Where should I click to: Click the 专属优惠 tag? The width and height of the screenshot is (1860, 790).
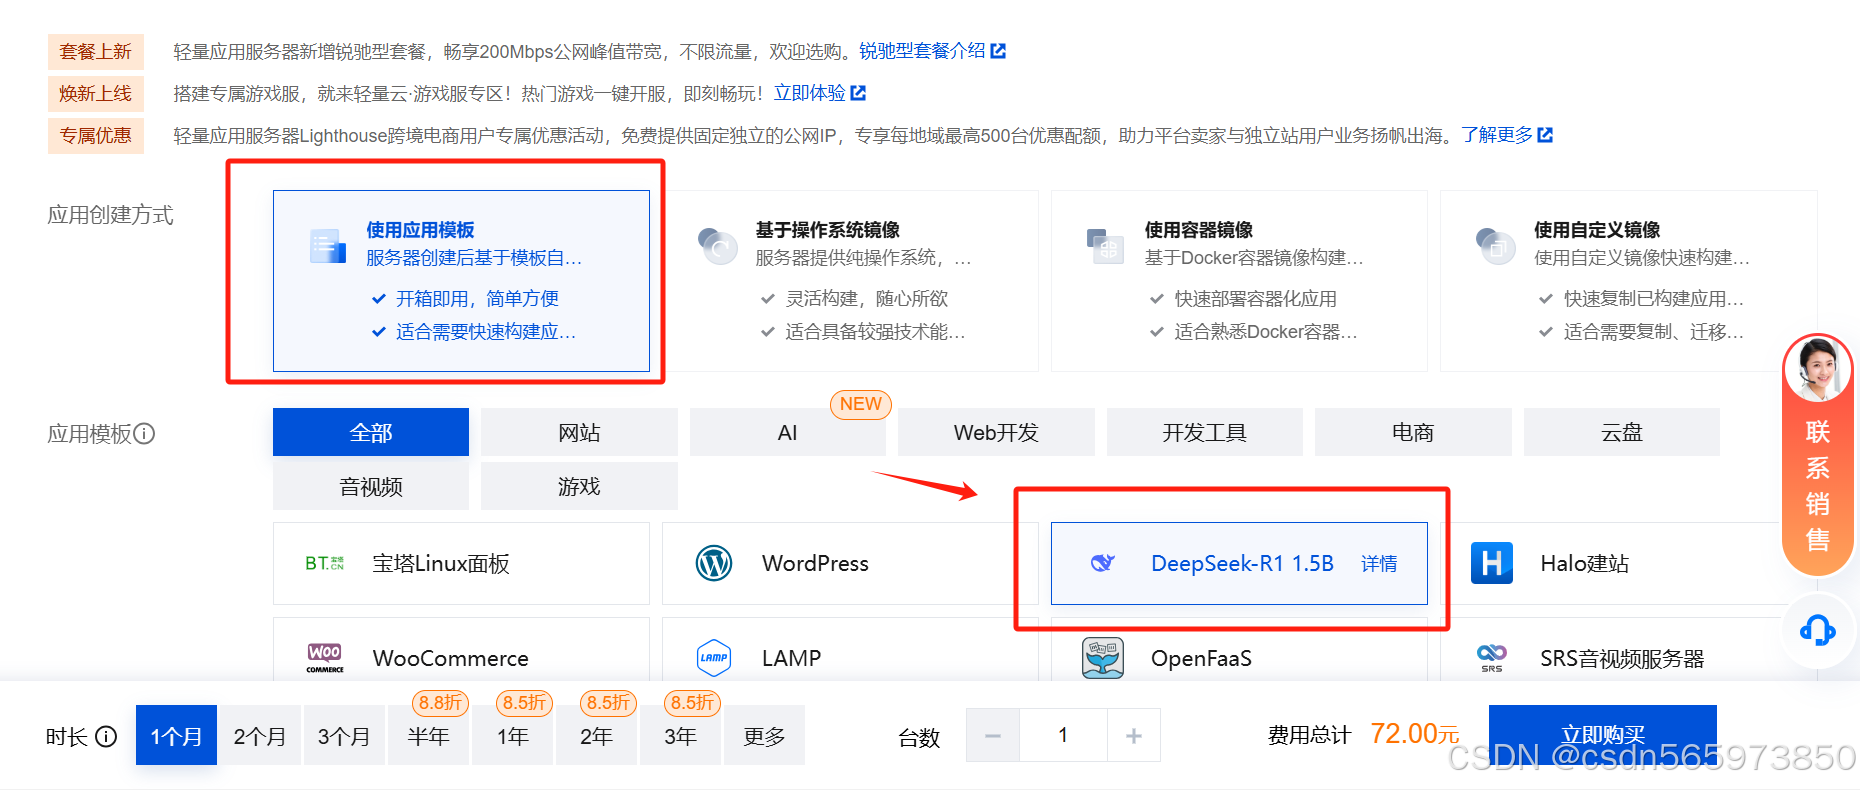tap(96, 136)
